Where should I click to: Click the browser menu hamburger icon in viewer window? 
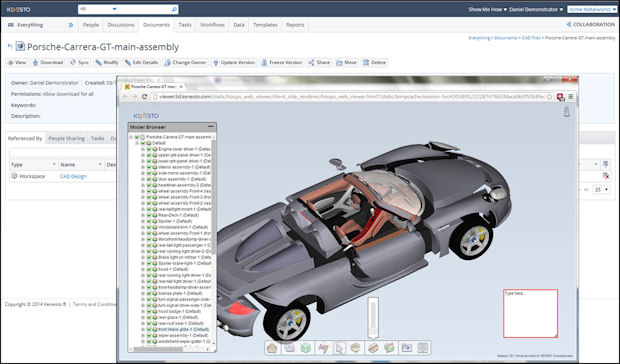coord(571,96)
